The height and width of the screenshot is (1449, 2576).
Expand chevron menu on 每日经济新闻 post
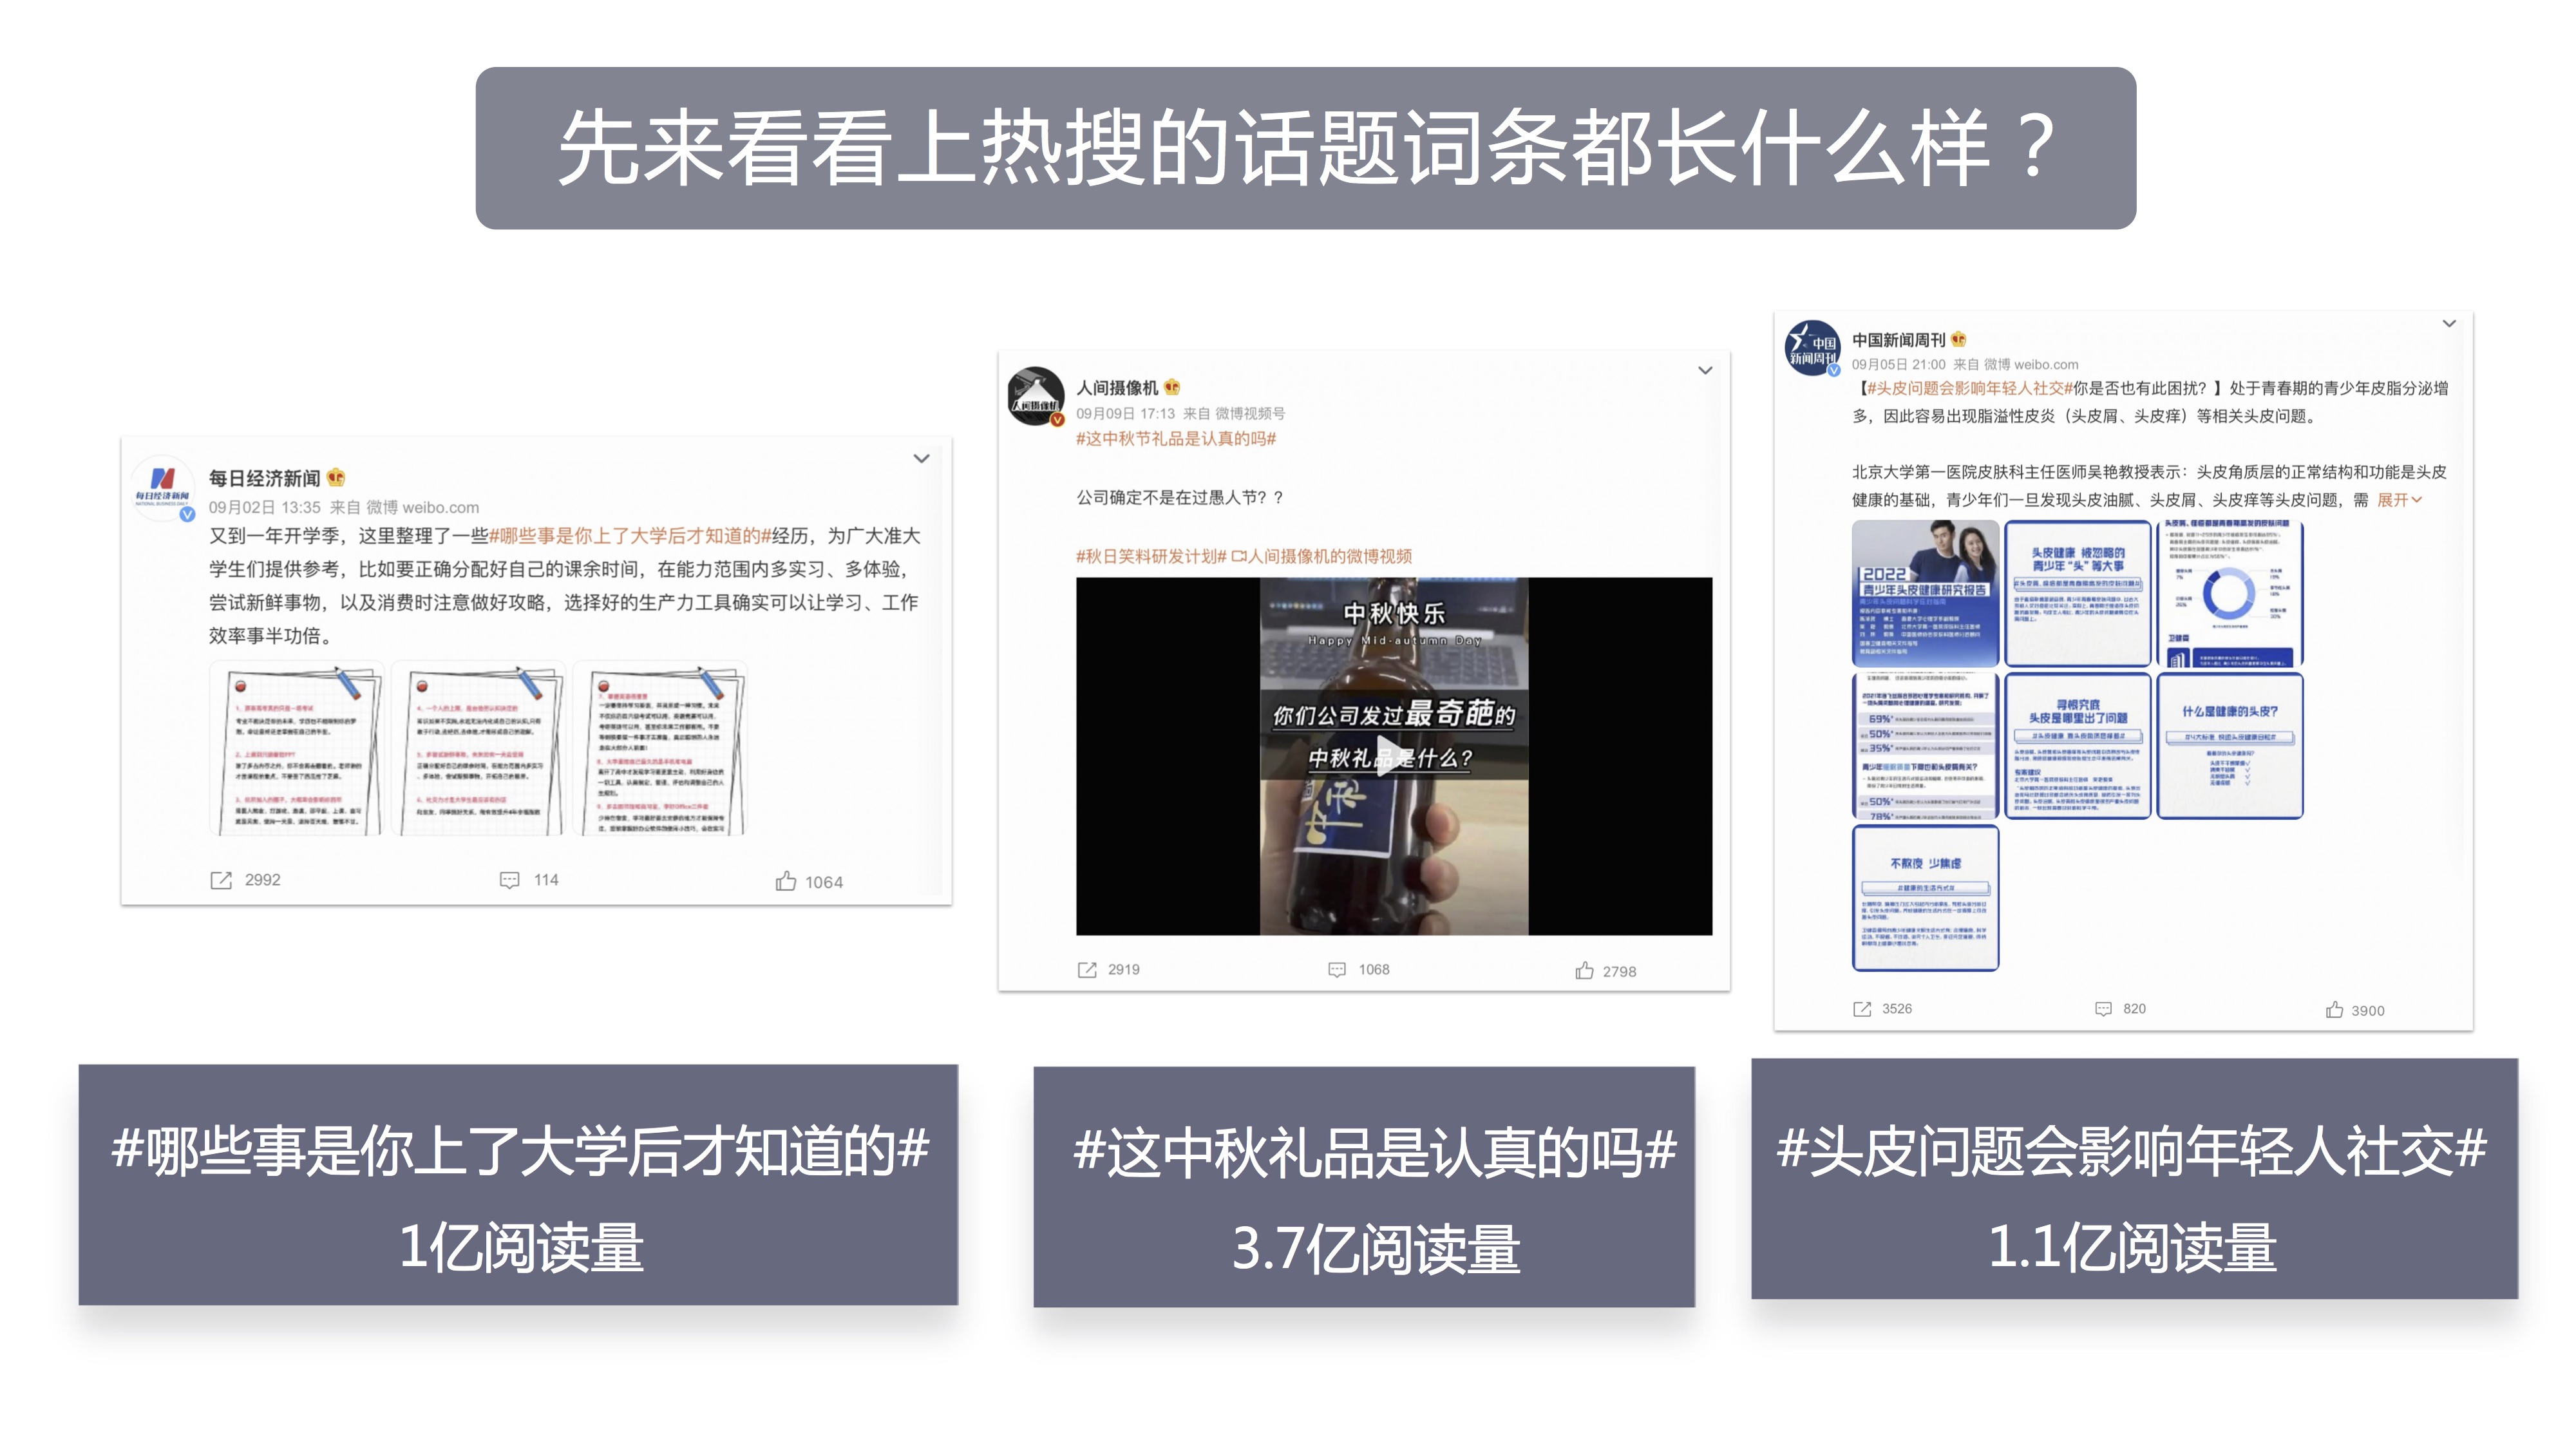click(922, 459)
